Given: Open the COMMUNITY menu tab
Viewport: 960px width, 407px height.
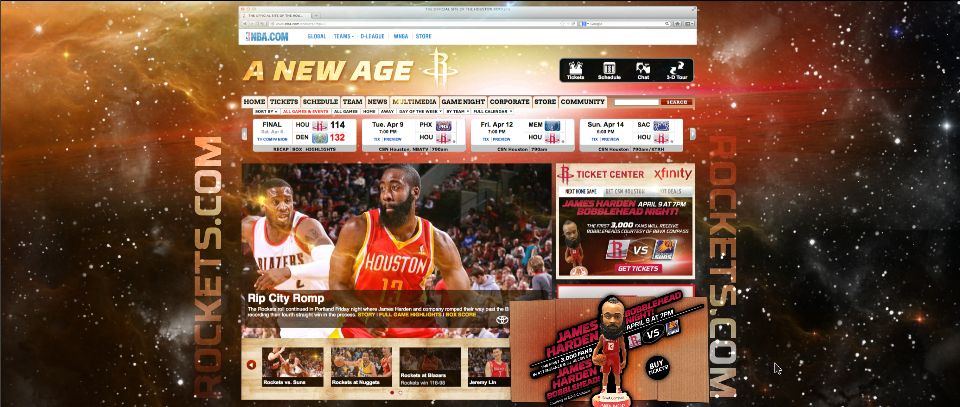Looking at the screenshot, I should (583, 102).
